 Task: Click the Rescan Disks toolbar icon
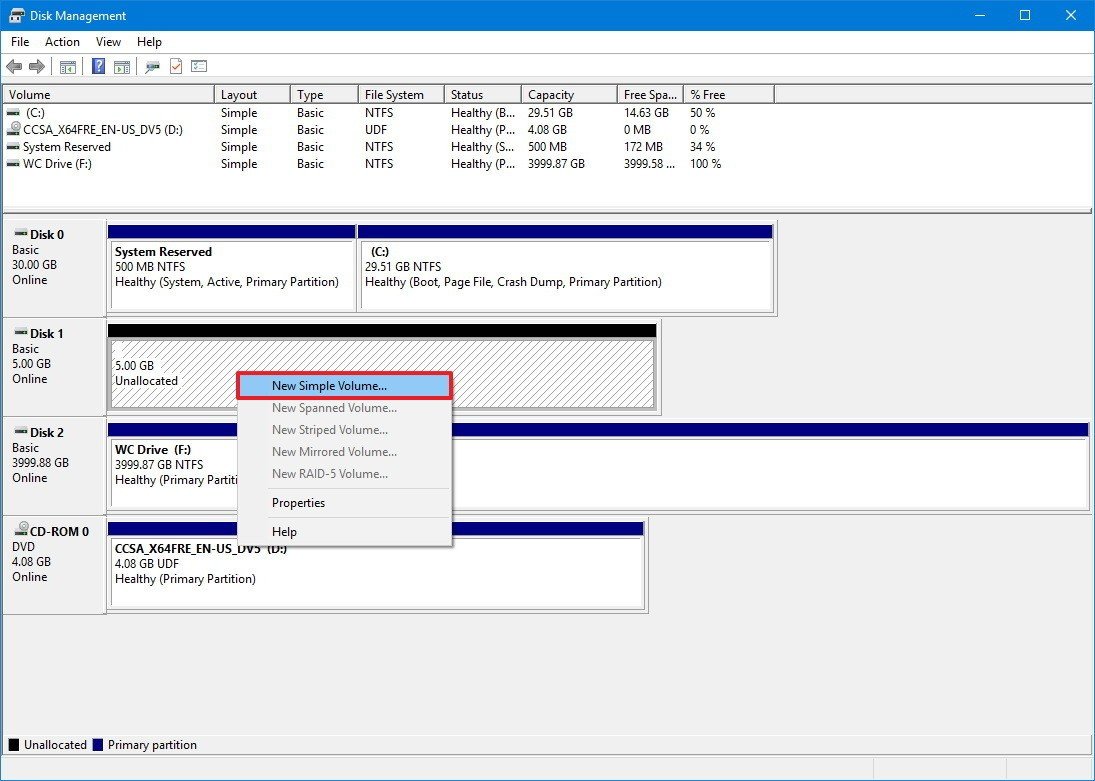click(x=152, y=66)
